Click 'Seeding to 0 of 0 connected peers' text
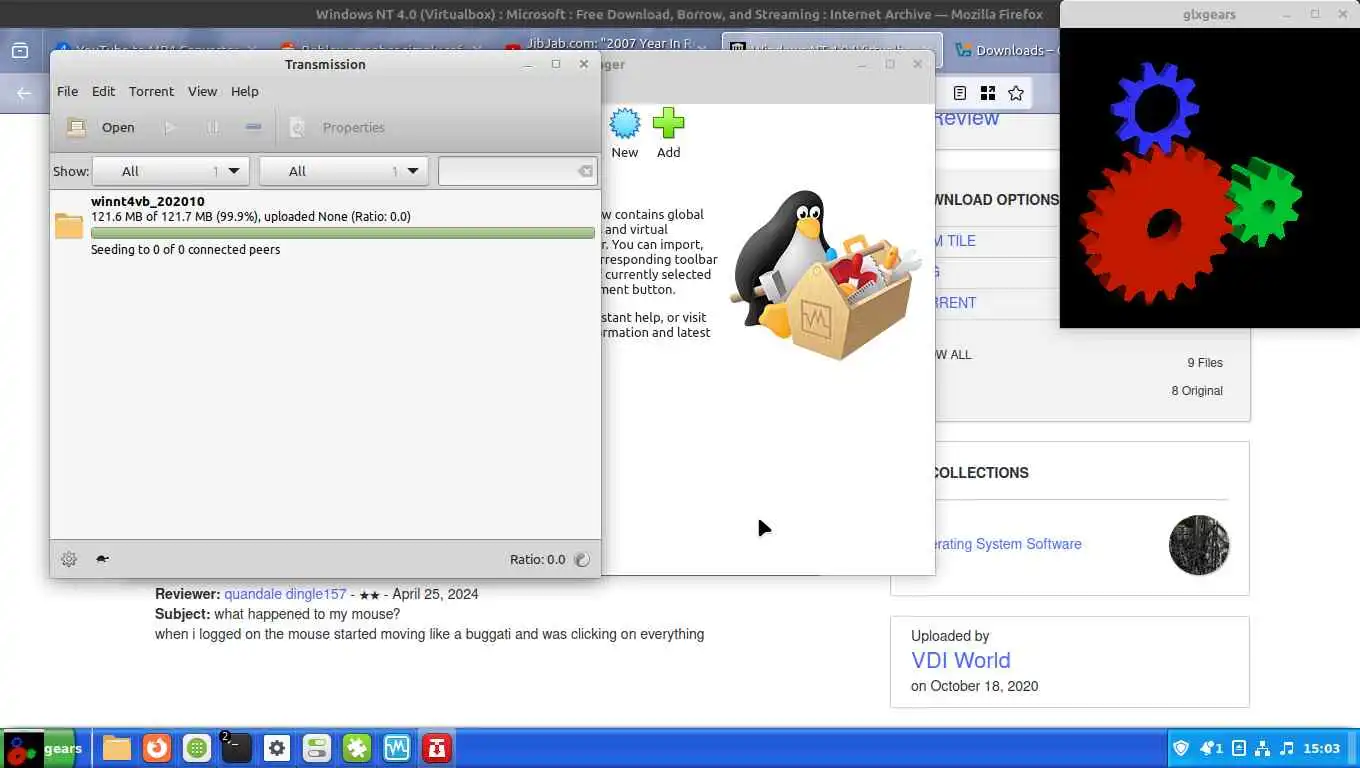The image size is (1360, 768). (x=185, y=249)
